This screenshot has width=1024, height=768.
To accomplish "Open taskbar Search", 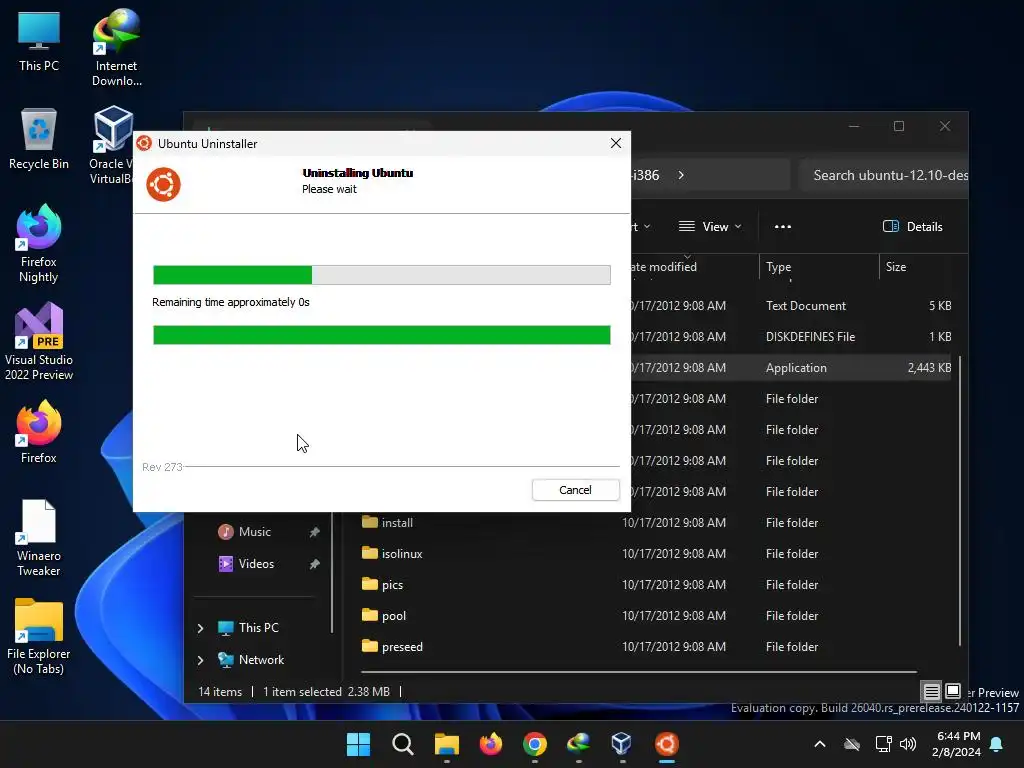I will [x=402, y=744].
